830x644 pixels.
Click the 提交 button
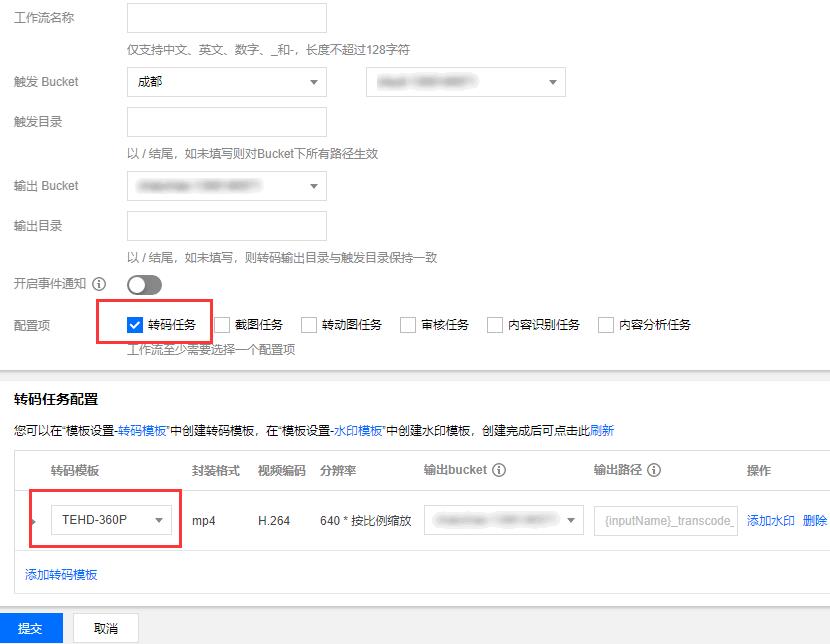coord(31,628)
